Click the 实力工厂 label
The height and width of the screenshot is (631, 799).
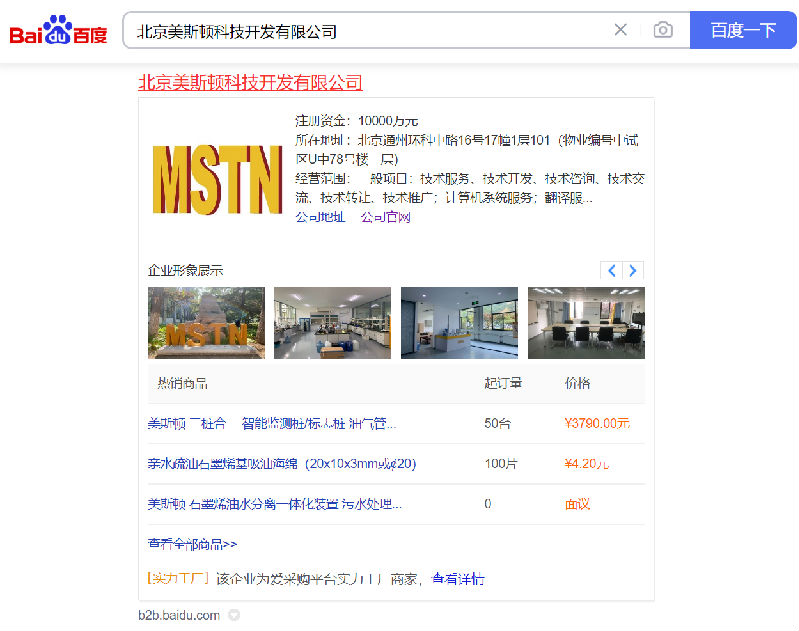[178, 579]
